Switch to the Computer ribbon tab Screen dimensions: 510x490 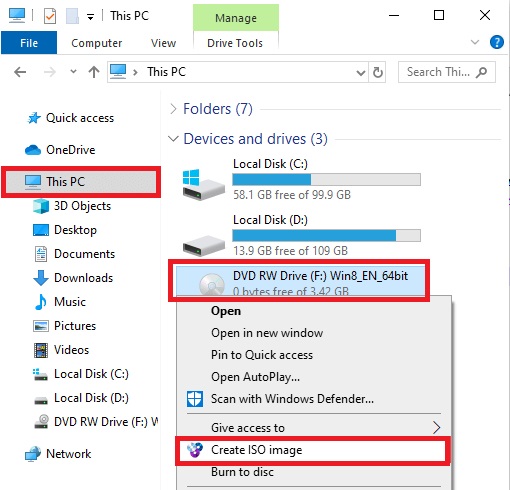(x=97, y=43)
